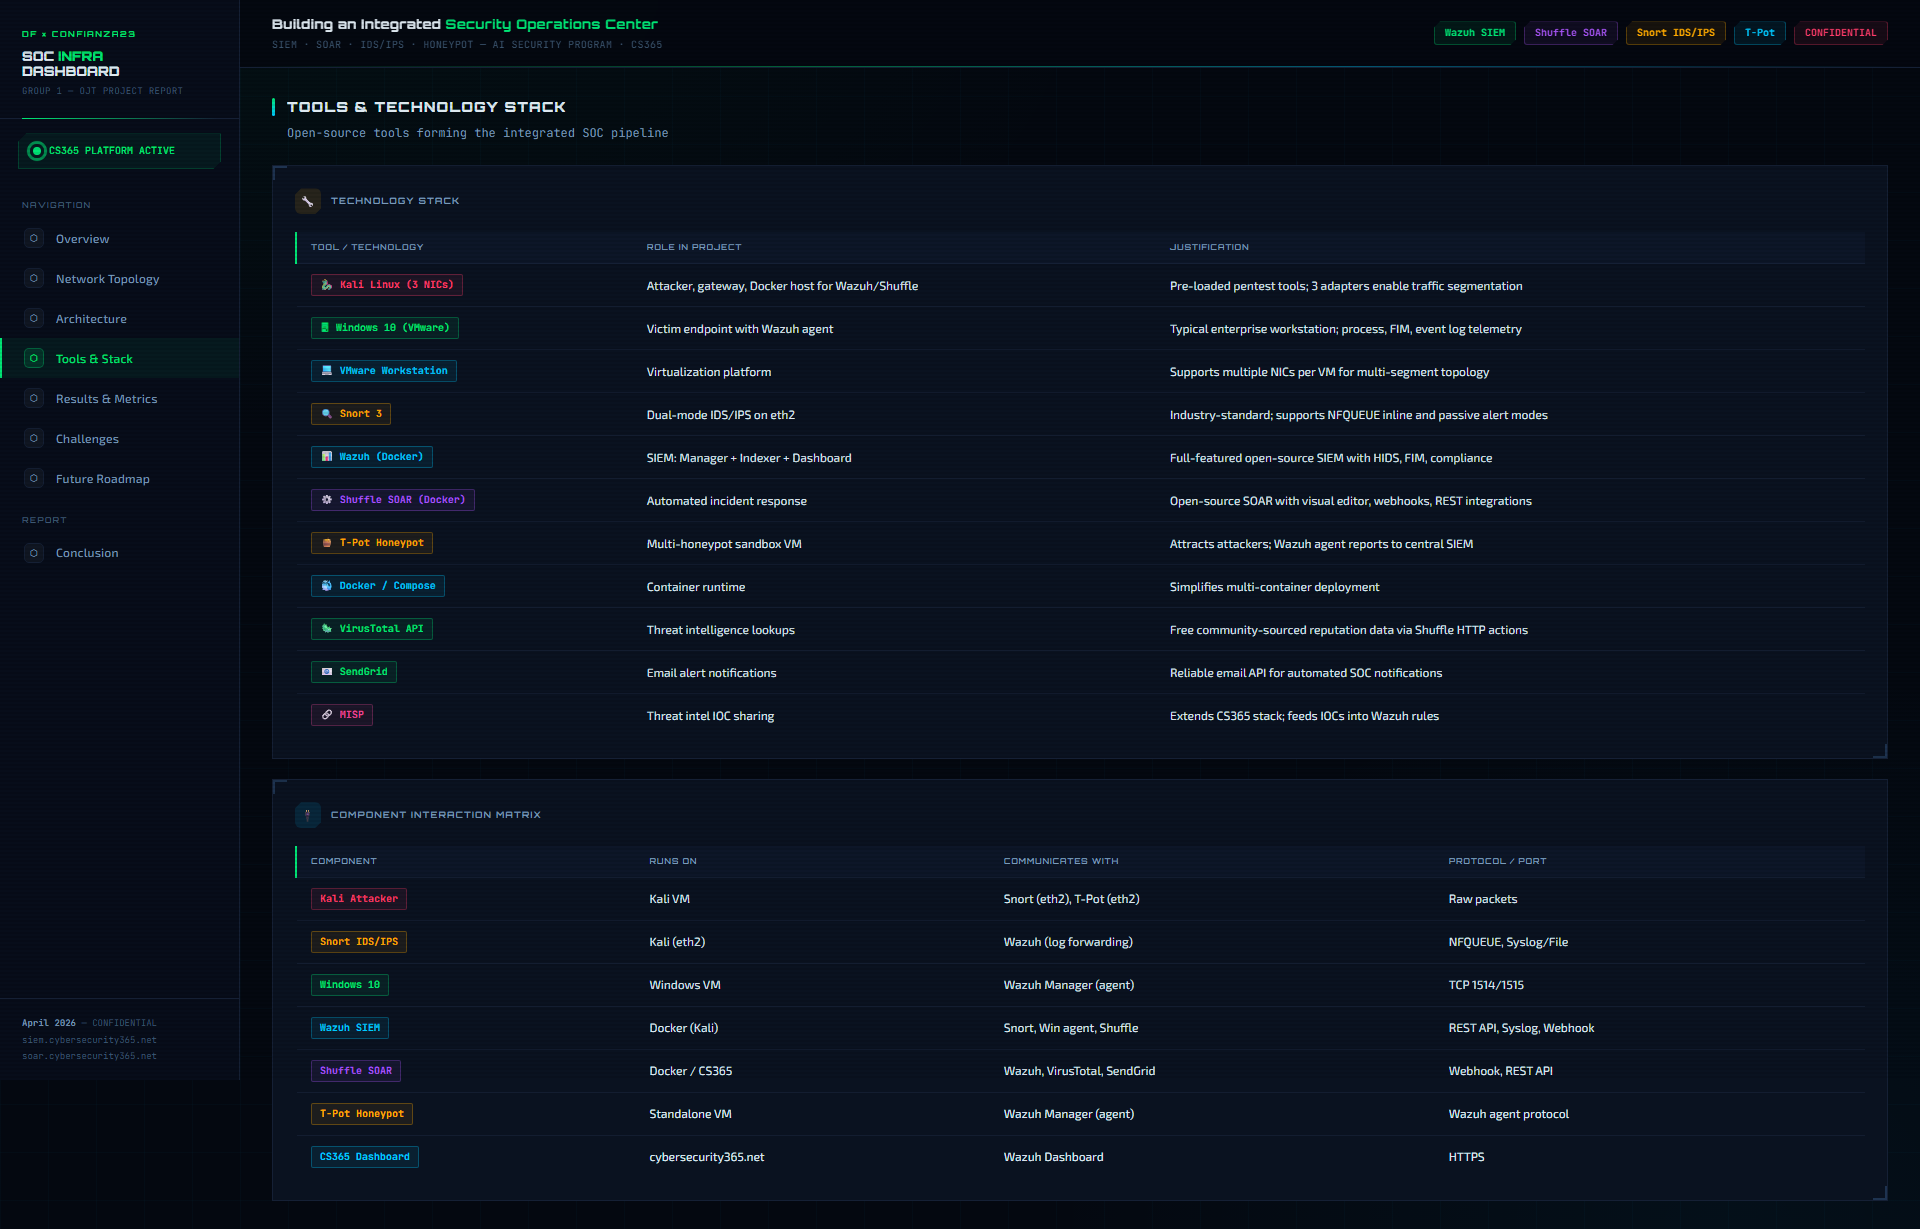
Task: Click the Role in Project column header
Action: point(694,247)
